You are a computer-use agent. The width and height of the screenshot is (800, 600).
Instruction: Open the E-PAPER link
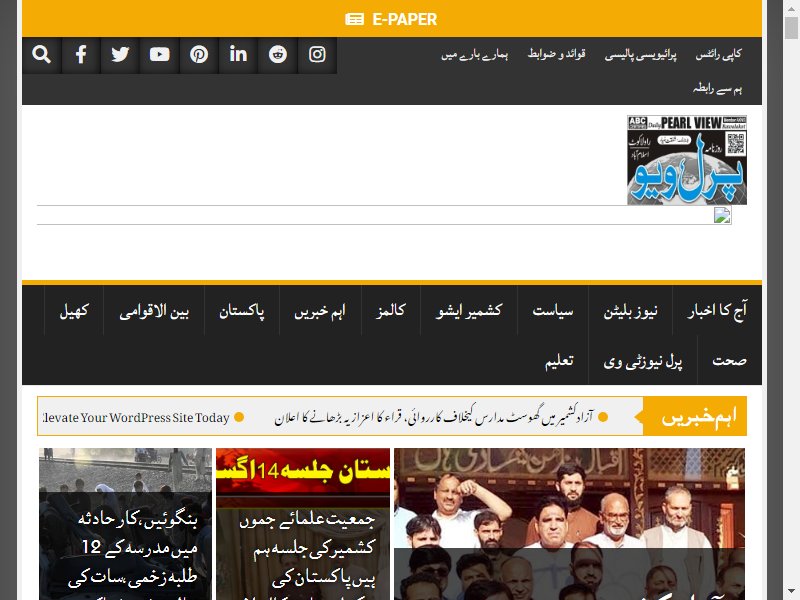(391, 19)
